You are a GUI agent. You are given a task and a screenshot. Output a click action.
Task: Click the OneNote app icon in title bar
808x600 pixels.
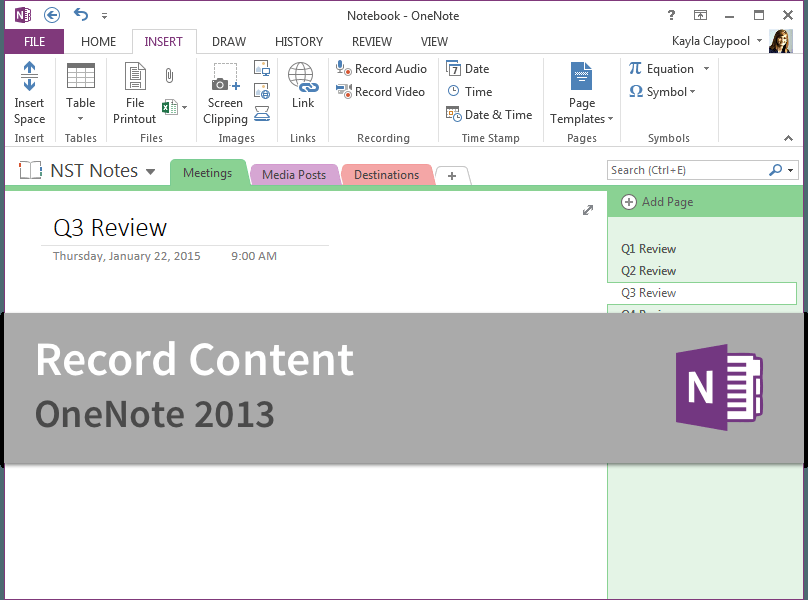pos(23,15)
